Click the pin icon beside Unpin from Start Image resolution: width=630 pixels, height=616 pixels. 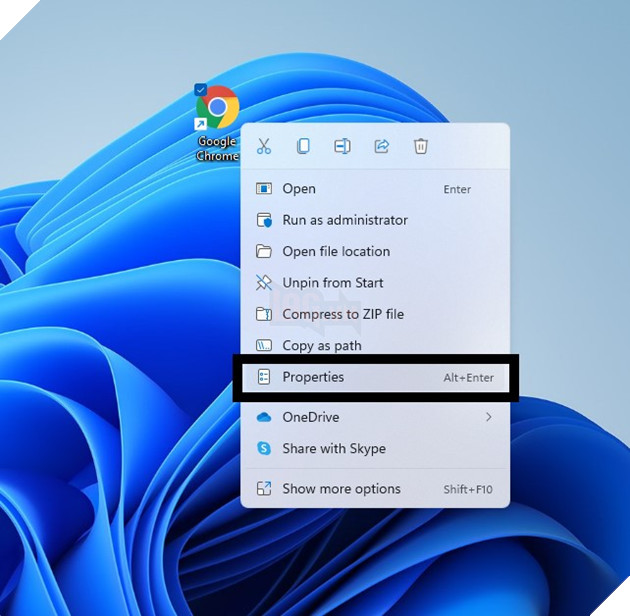tap(264, 283)
